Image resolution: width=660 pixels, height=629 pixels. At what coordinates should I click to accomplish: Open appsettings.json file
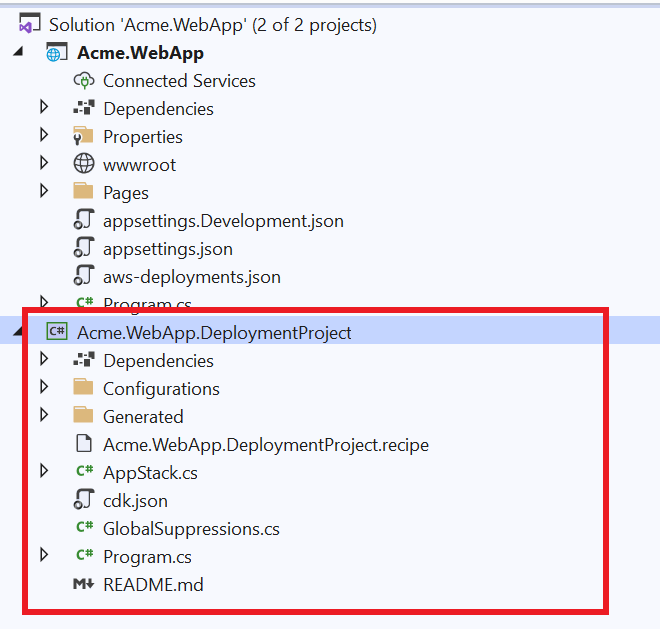coord(168,249)
